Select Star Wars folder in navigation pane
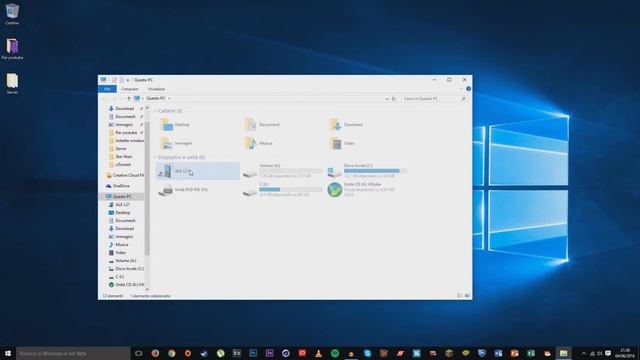 pyautogui.click(x=120, y=157)
